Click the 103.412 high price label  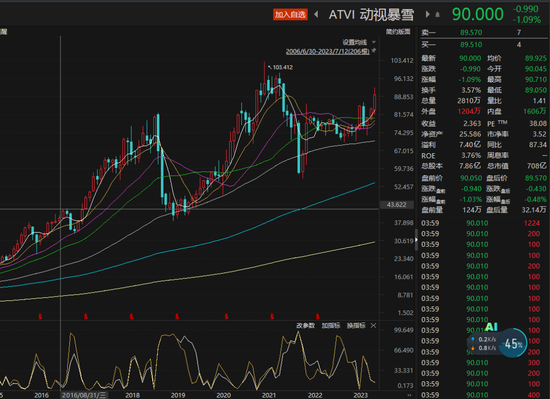(x=282, y=67)
